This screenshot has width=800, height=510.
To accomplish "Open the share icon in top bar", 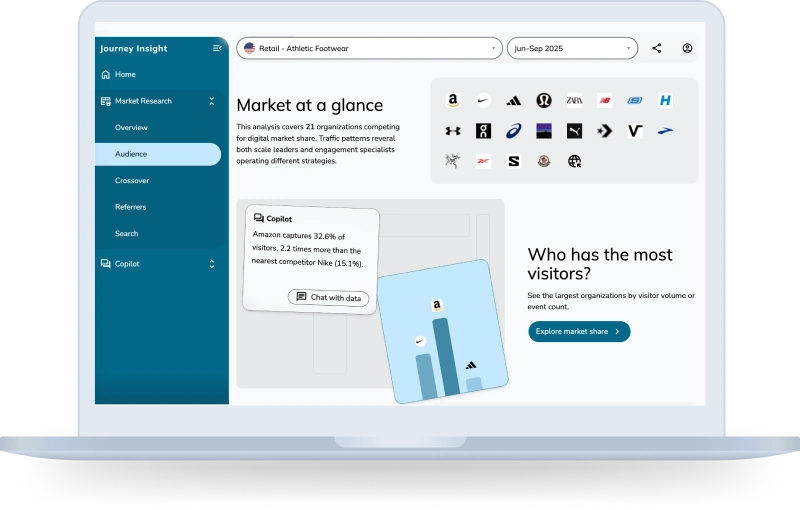I will pyautogui.click(x=657, y=48).
